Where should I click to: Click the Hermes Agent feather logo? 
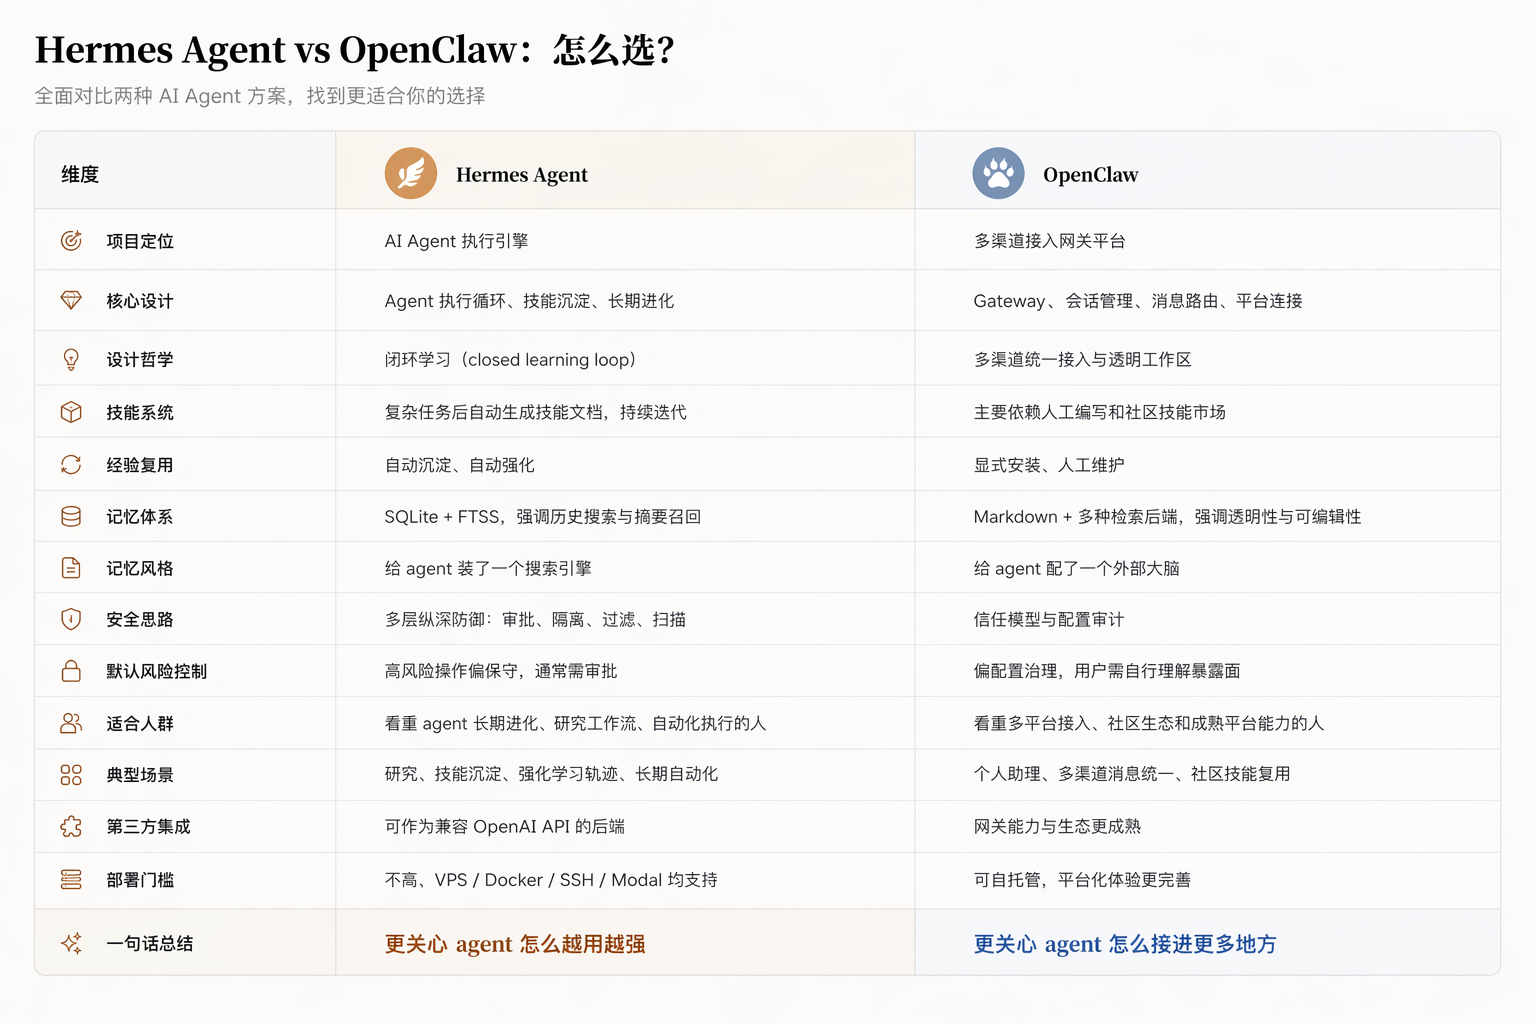click(410, 174)
